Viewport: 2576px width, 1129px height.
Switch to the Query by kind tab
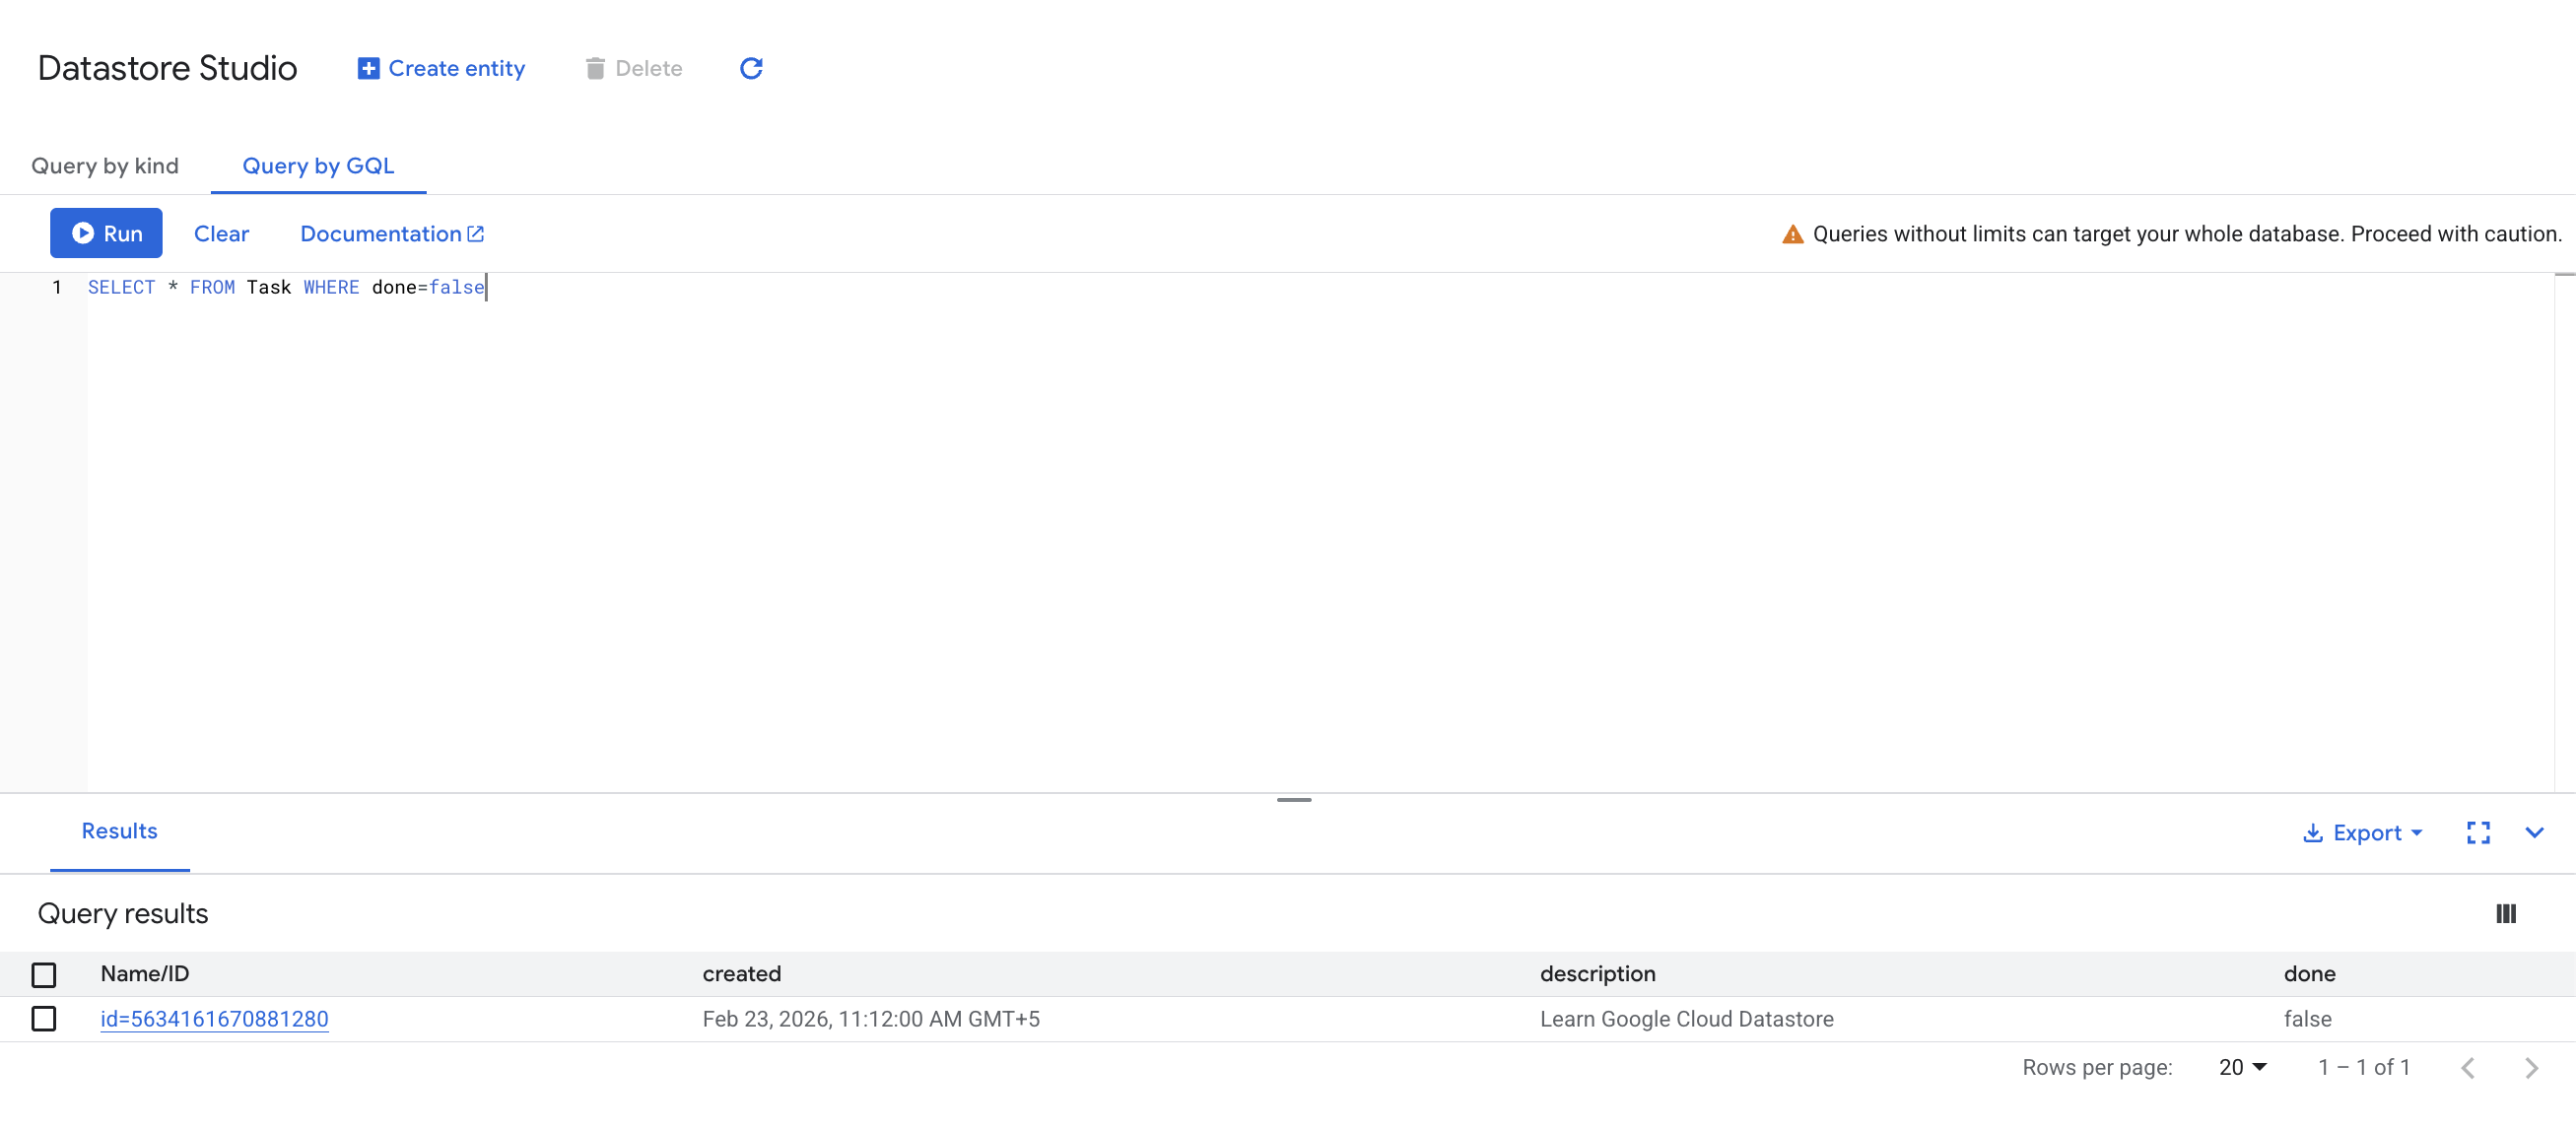click(x=105, y=165)
